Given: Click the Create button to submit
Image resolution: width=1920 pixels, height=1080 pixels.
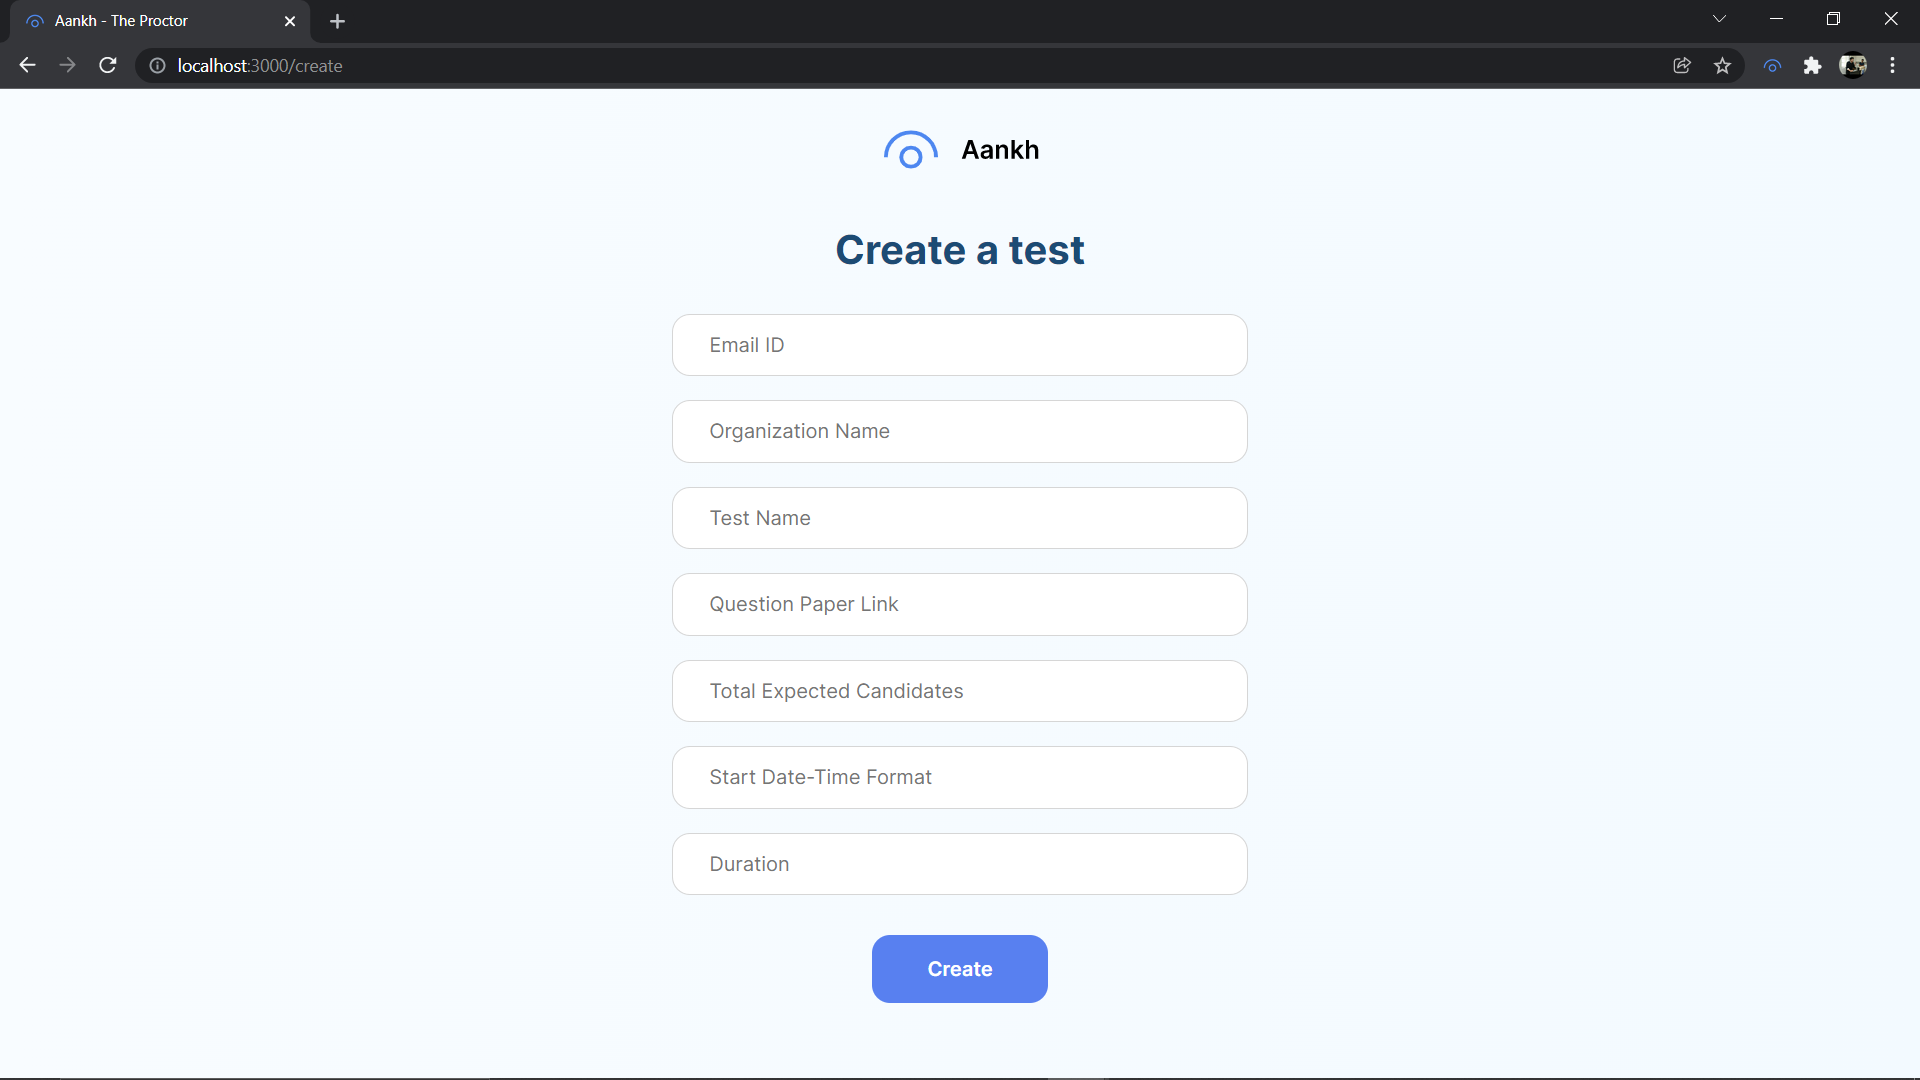Looking at the screenshot, I should tap(960, 969).
